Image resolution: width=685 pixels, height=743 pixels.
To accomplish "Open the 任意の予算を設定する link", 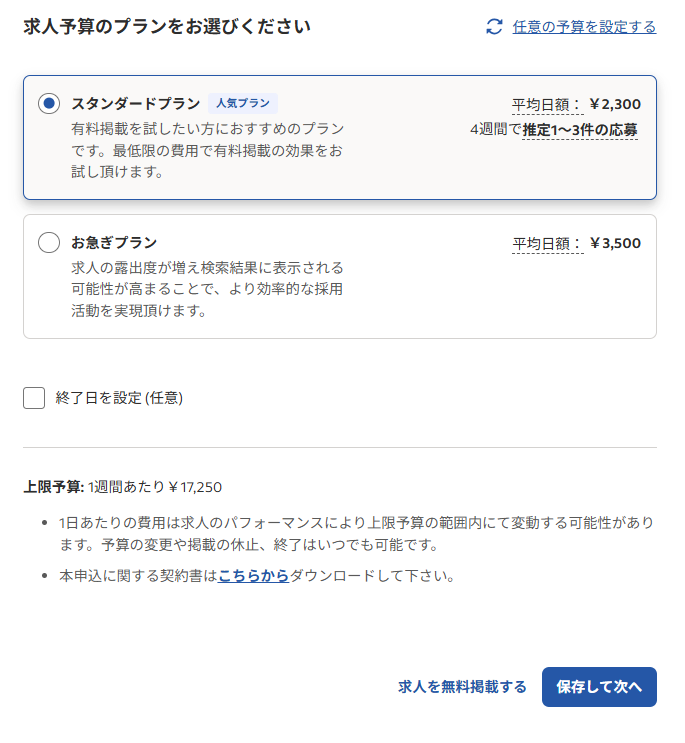I will [584, 27].
